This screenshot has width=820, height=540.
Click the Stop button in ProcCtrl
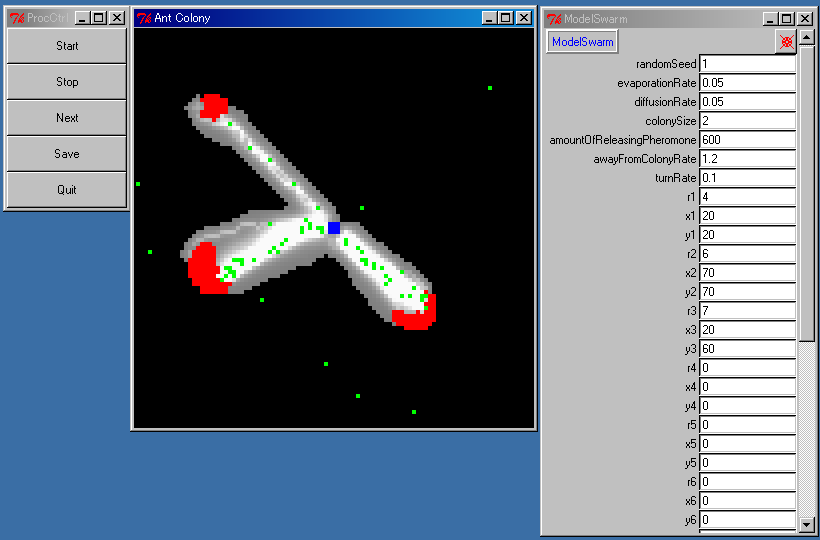point(66,82)
